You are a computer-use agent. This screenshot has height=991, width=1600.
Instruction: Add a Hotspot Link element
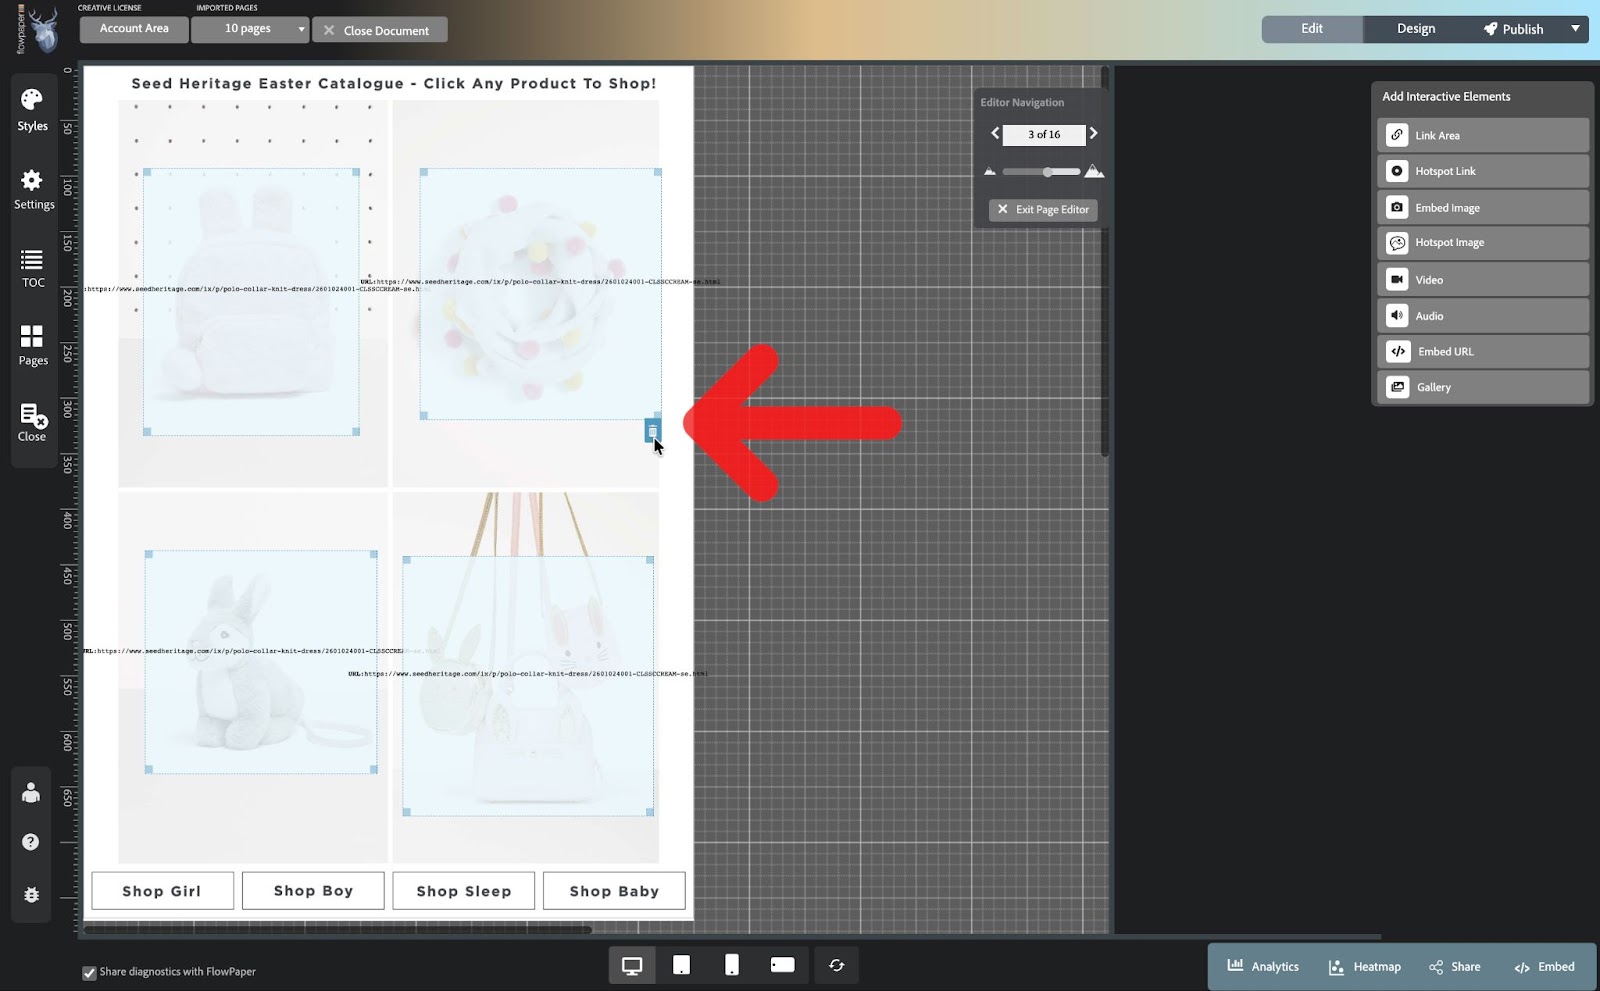pyautogui.click(x=1482, y=170)
